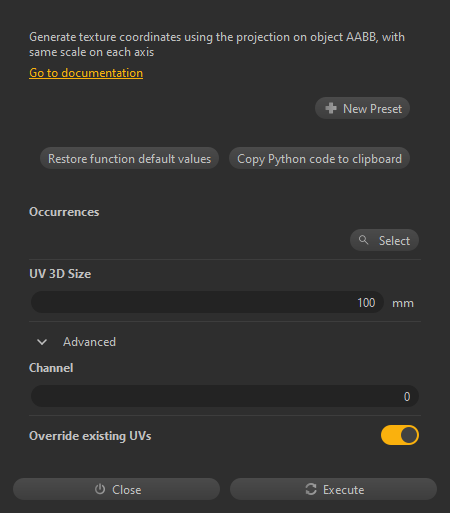Open the Go to documentation link
This screenshot has width=450, height=513.
86,73
